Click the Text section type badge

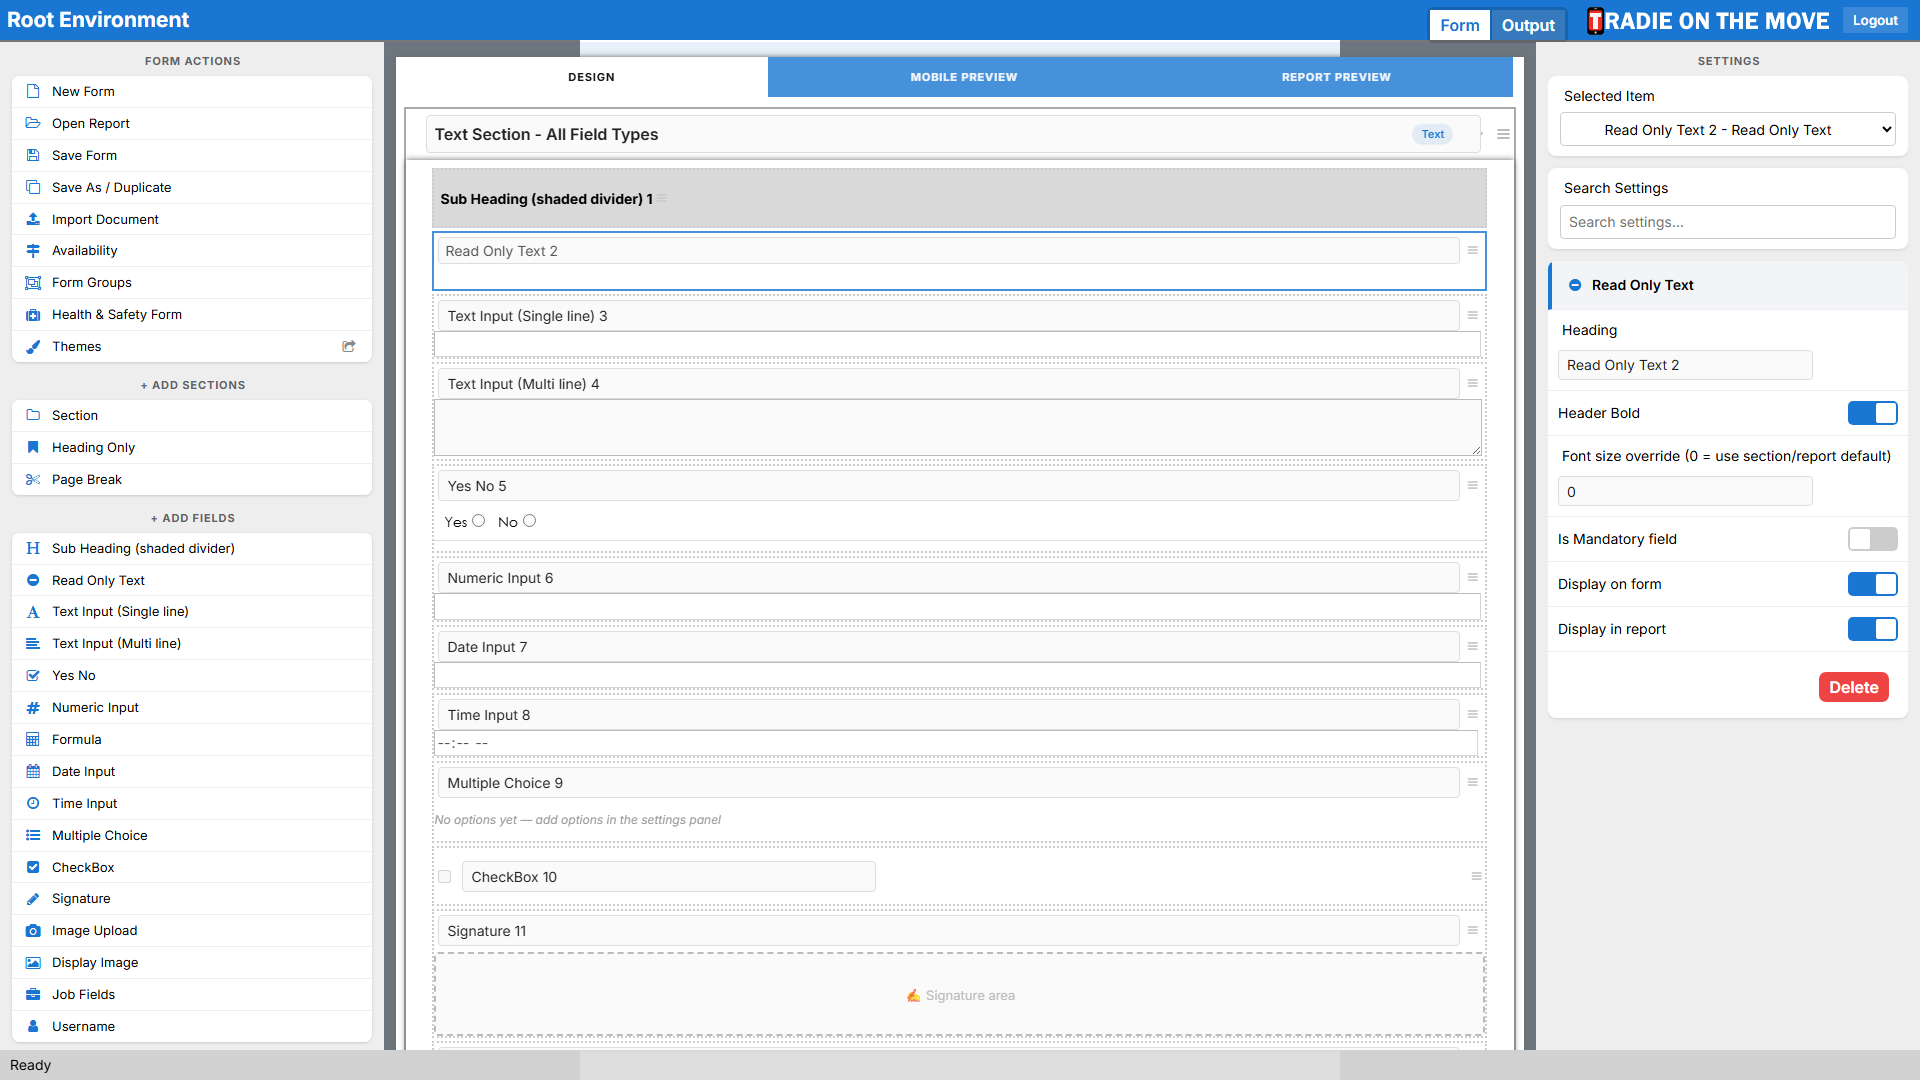click(x=1433, y=134)
